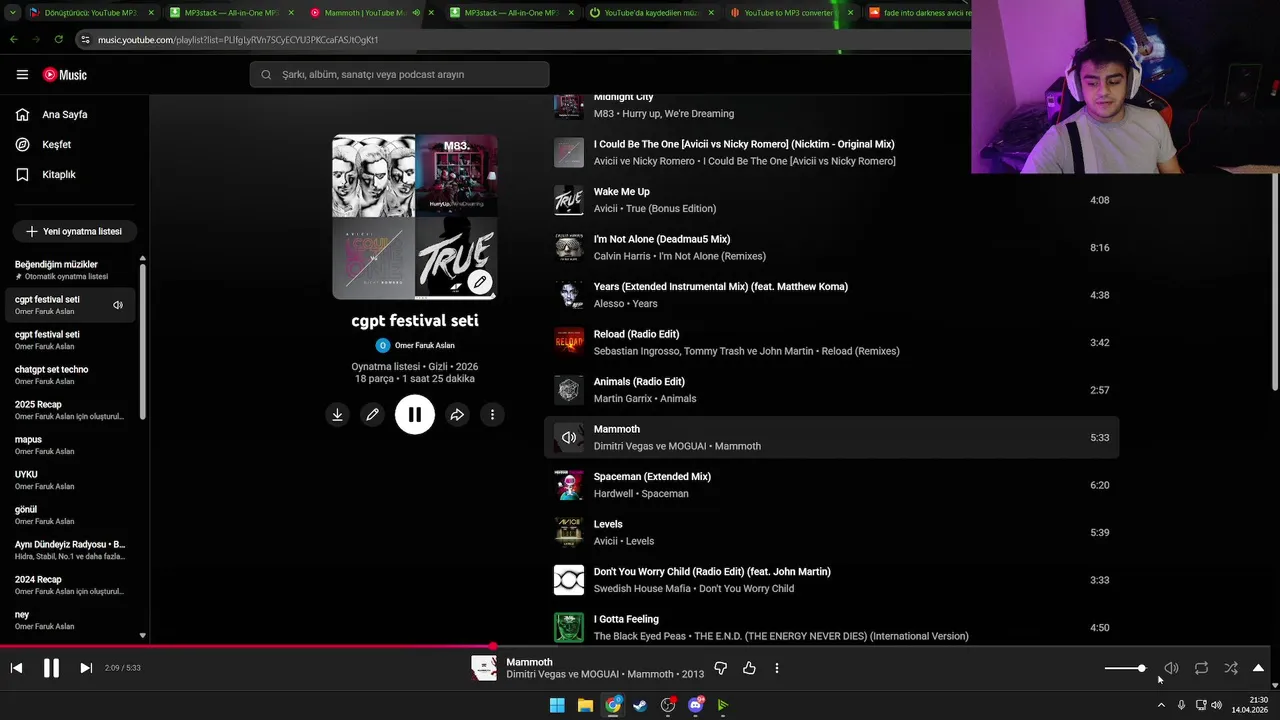1280x720 pixels.
Task: Switch to Mammoth YouTube Music tab
Action: (365, 13)
